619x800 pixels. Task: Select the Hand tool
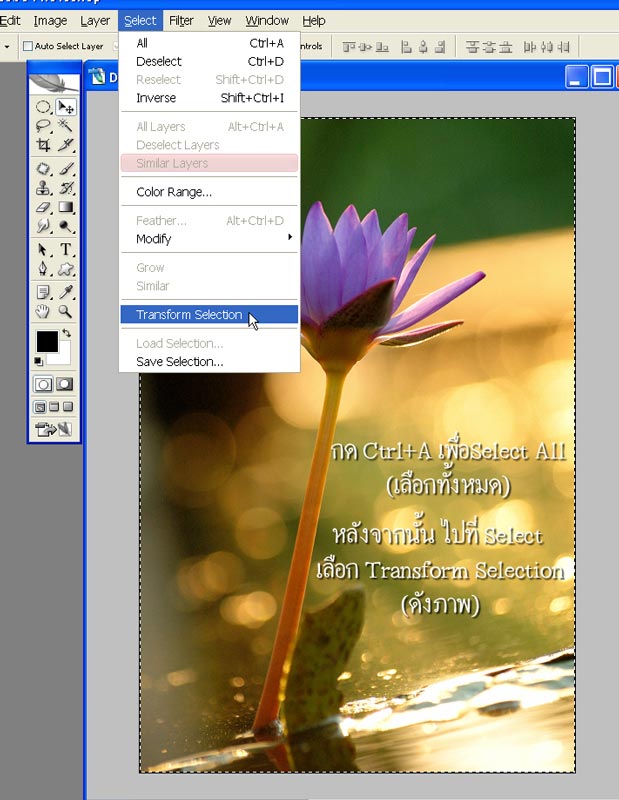tap(43, 311)
